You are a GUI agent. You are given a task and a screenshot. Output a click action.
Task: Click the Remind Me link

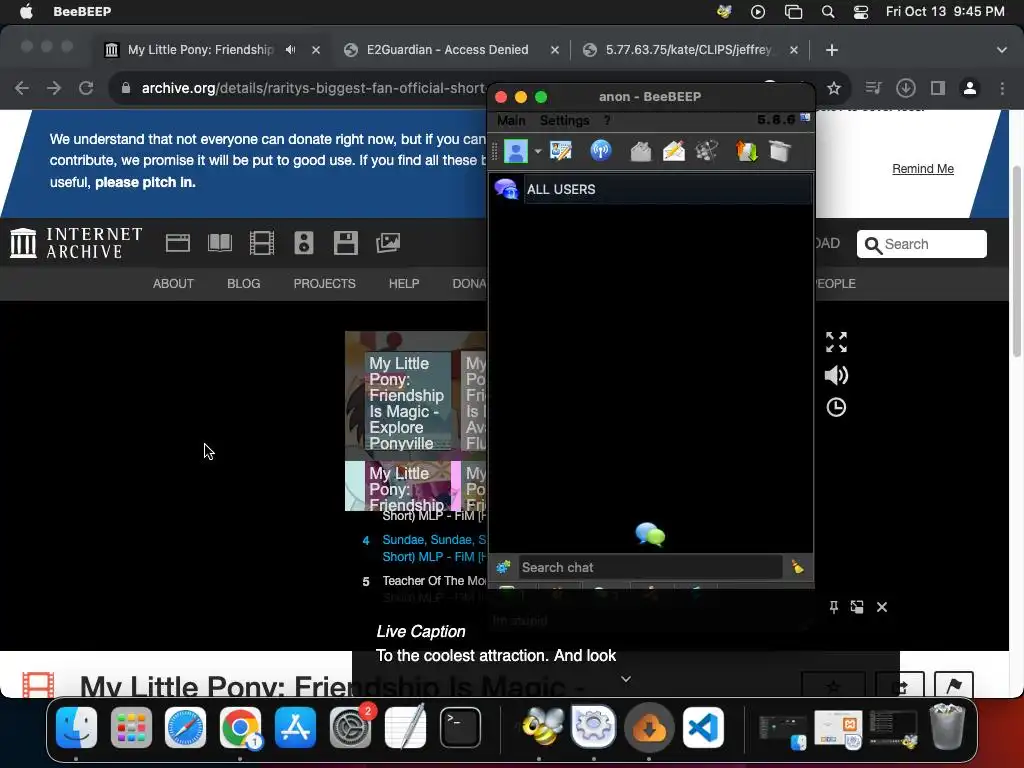(x=923, y=168)
